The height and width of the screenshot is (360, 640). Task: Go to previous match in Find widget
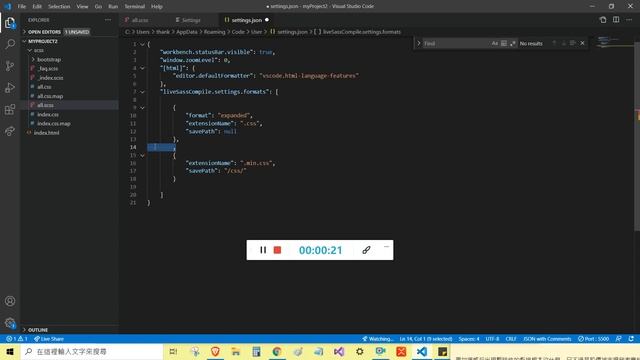click(554, 43)
